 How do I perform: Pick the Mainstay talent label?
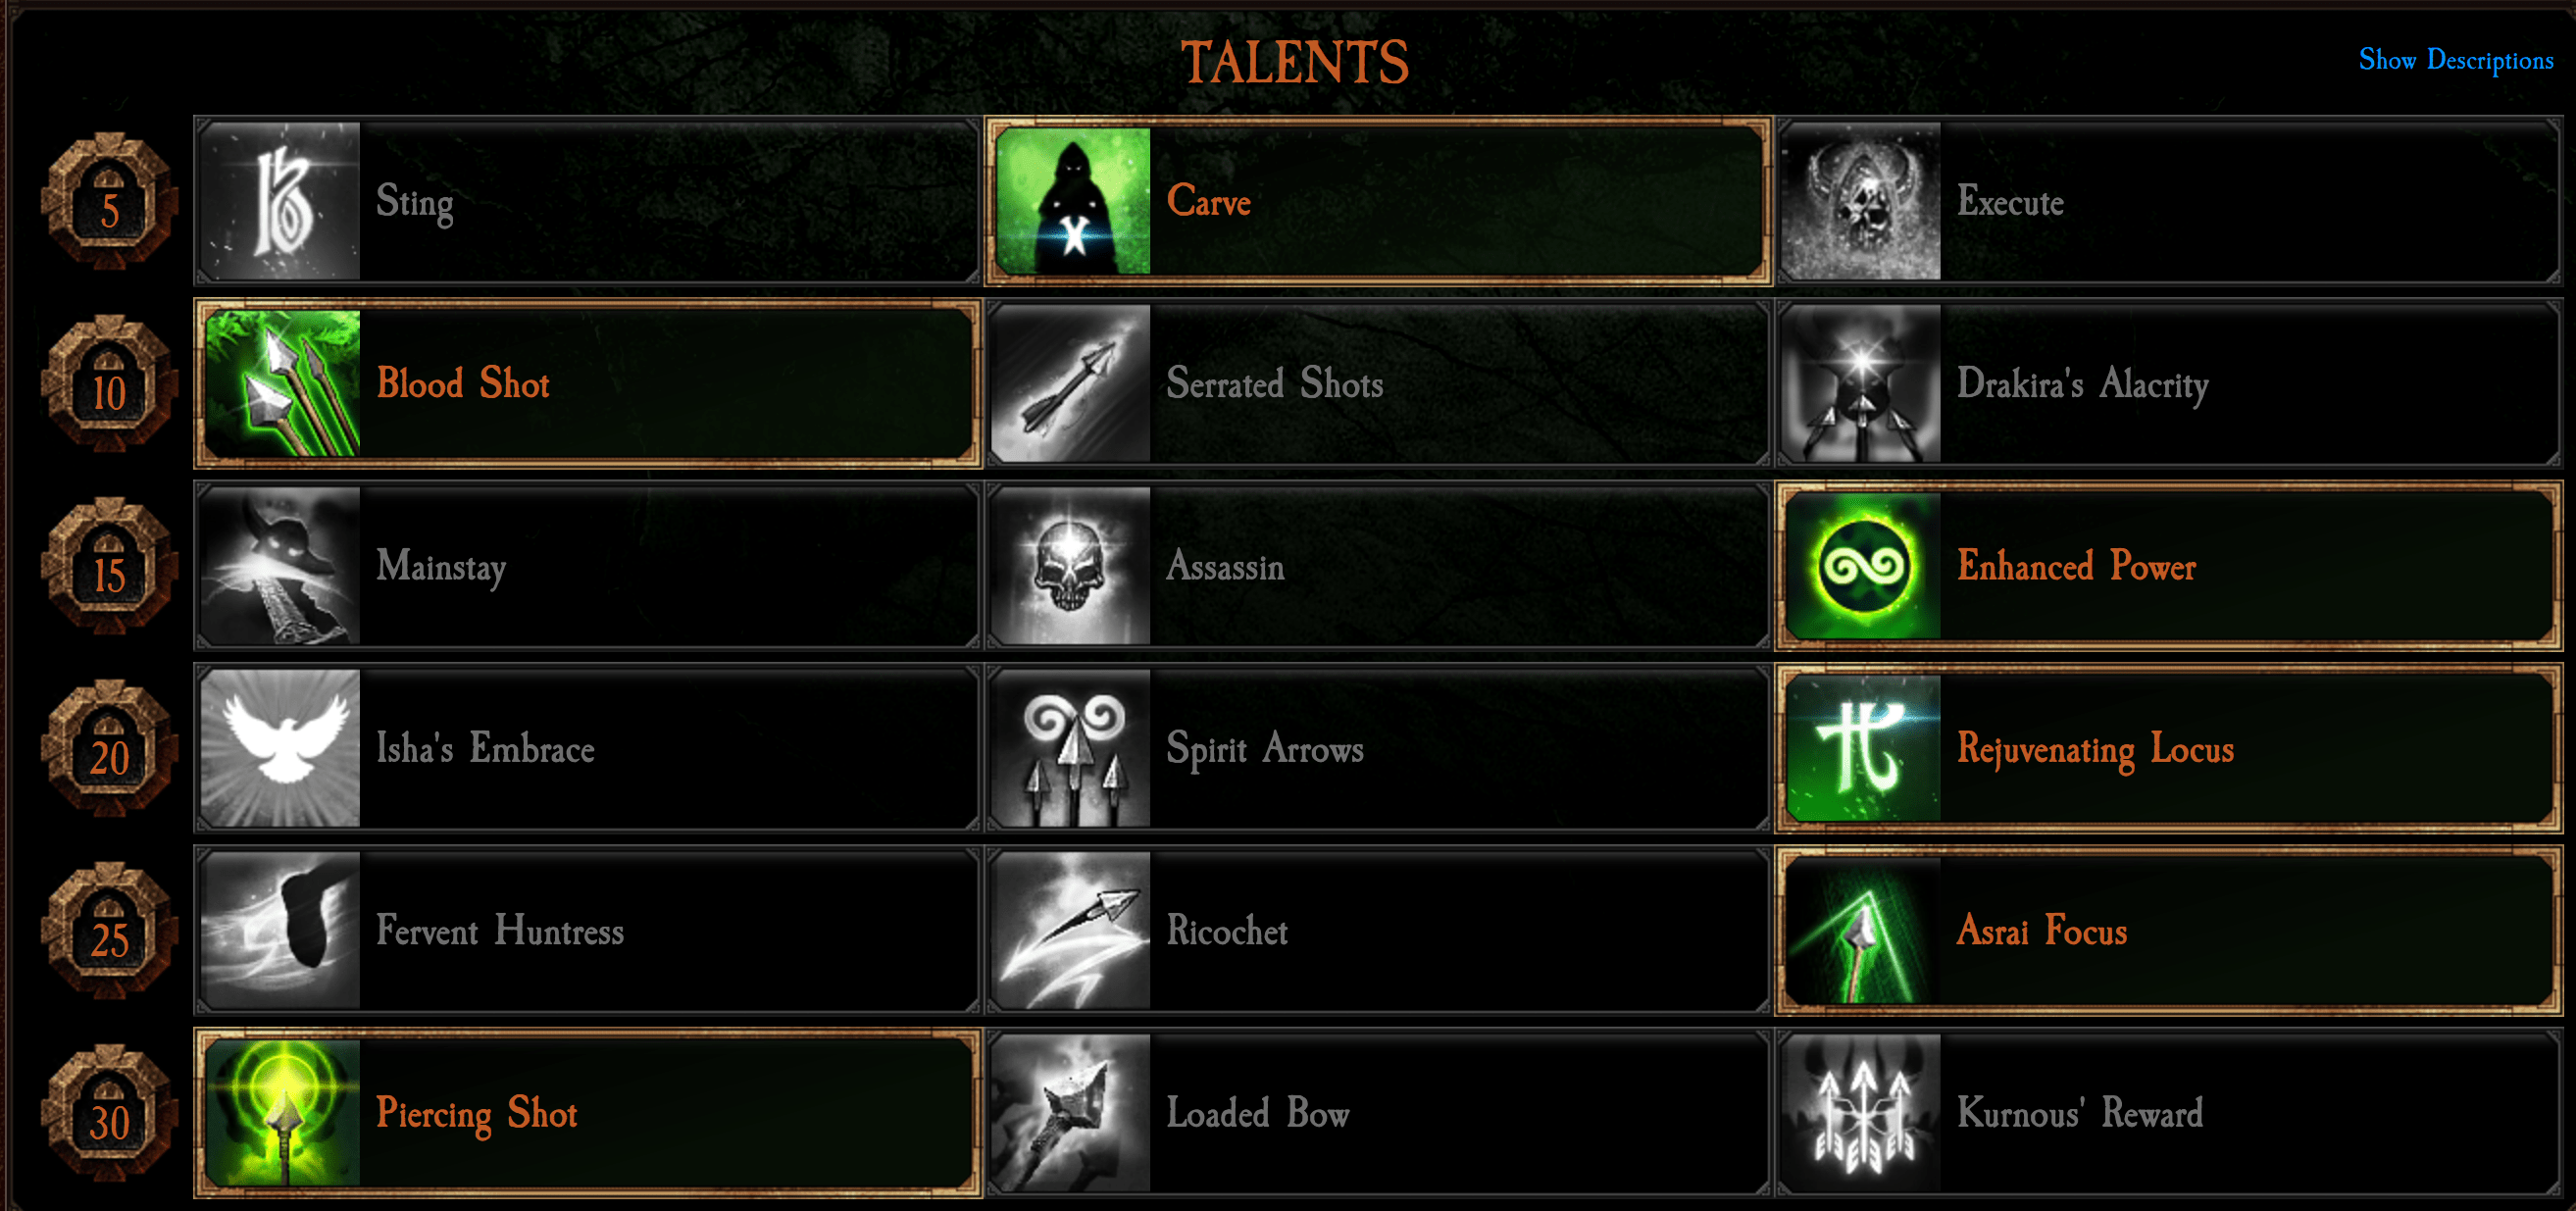coord(441,567)
